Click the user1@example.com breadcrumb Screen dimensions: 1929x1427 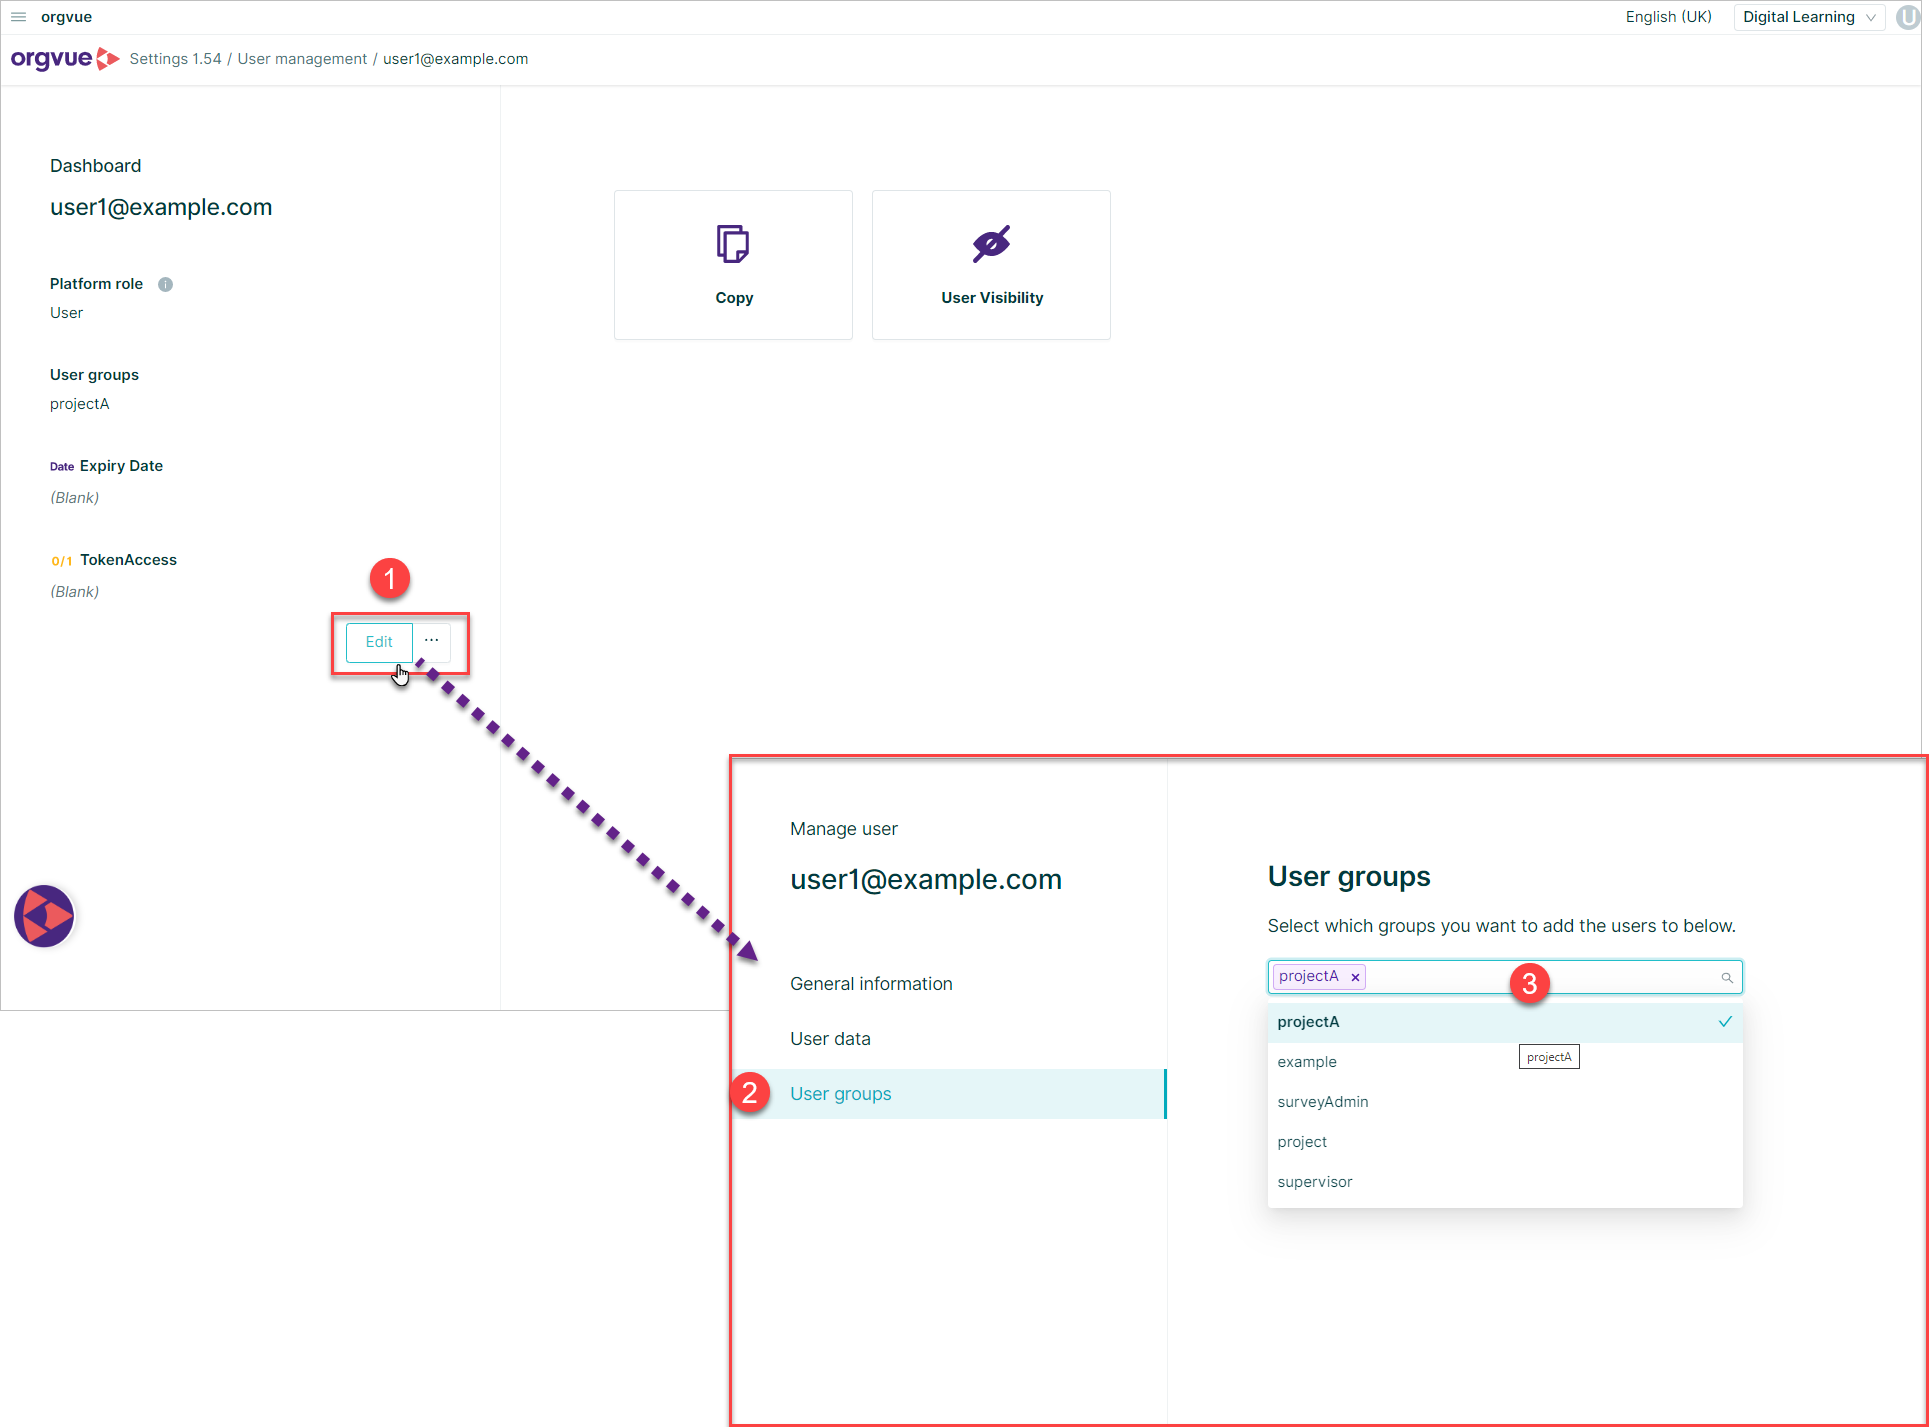pyautogui.click(x=455, y=59)
